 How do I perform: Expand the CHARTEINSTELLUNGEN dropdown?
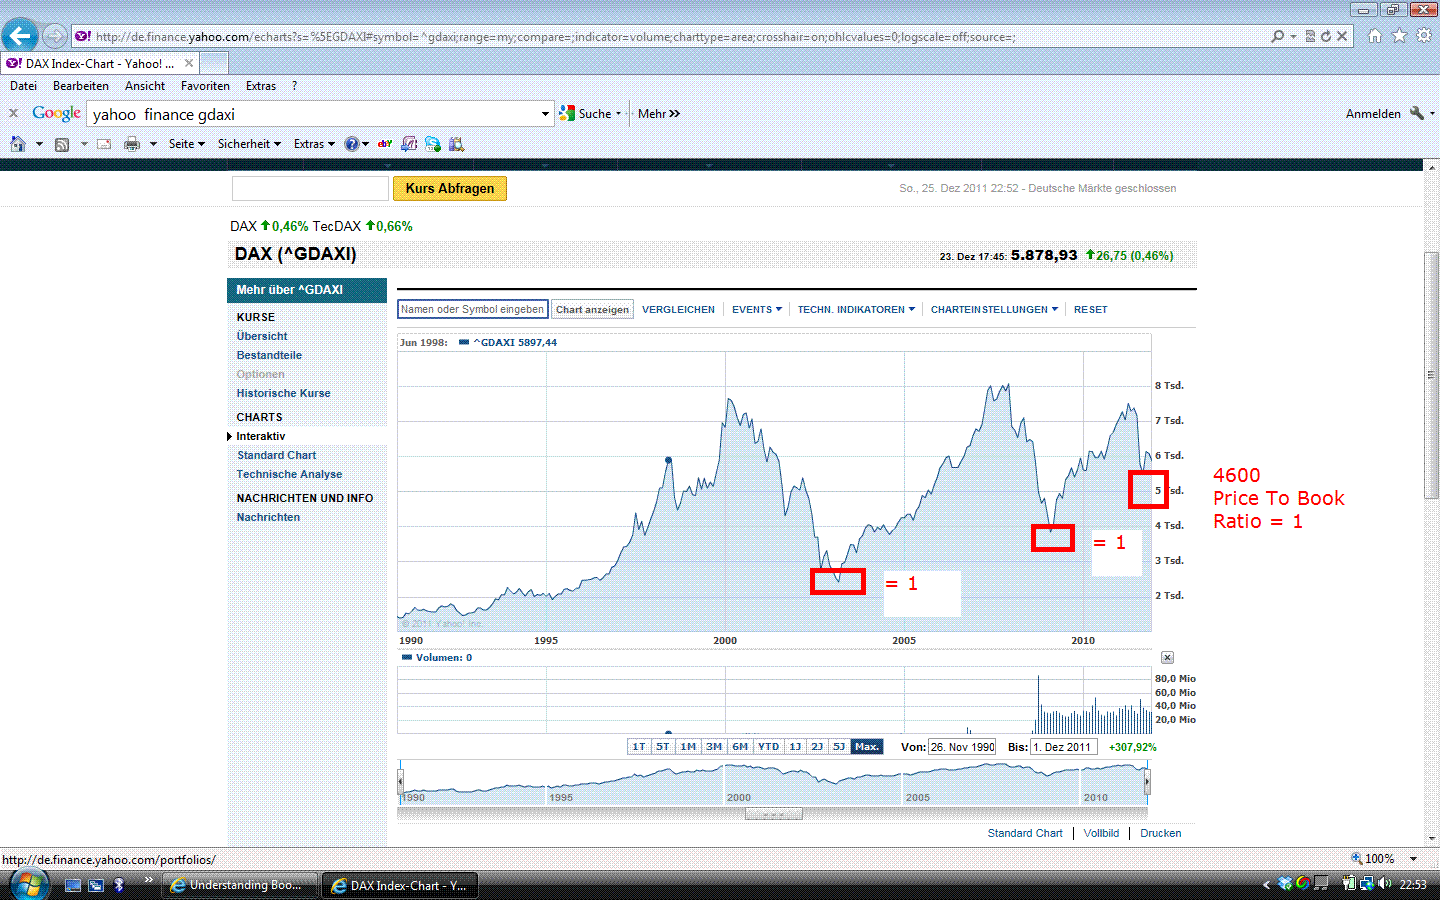[x=995, y=310]
